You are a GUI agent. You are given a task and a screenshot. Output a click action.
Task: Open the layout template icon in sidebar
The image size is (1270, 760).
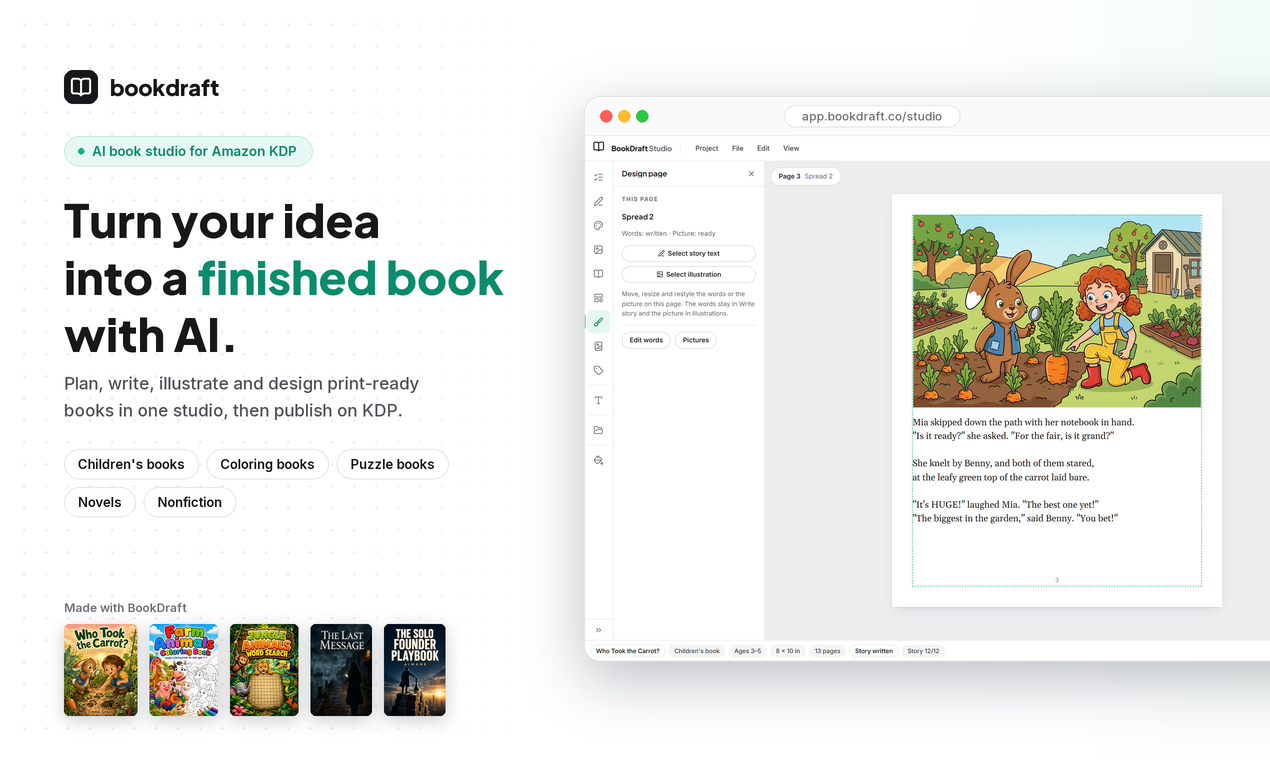598,298
